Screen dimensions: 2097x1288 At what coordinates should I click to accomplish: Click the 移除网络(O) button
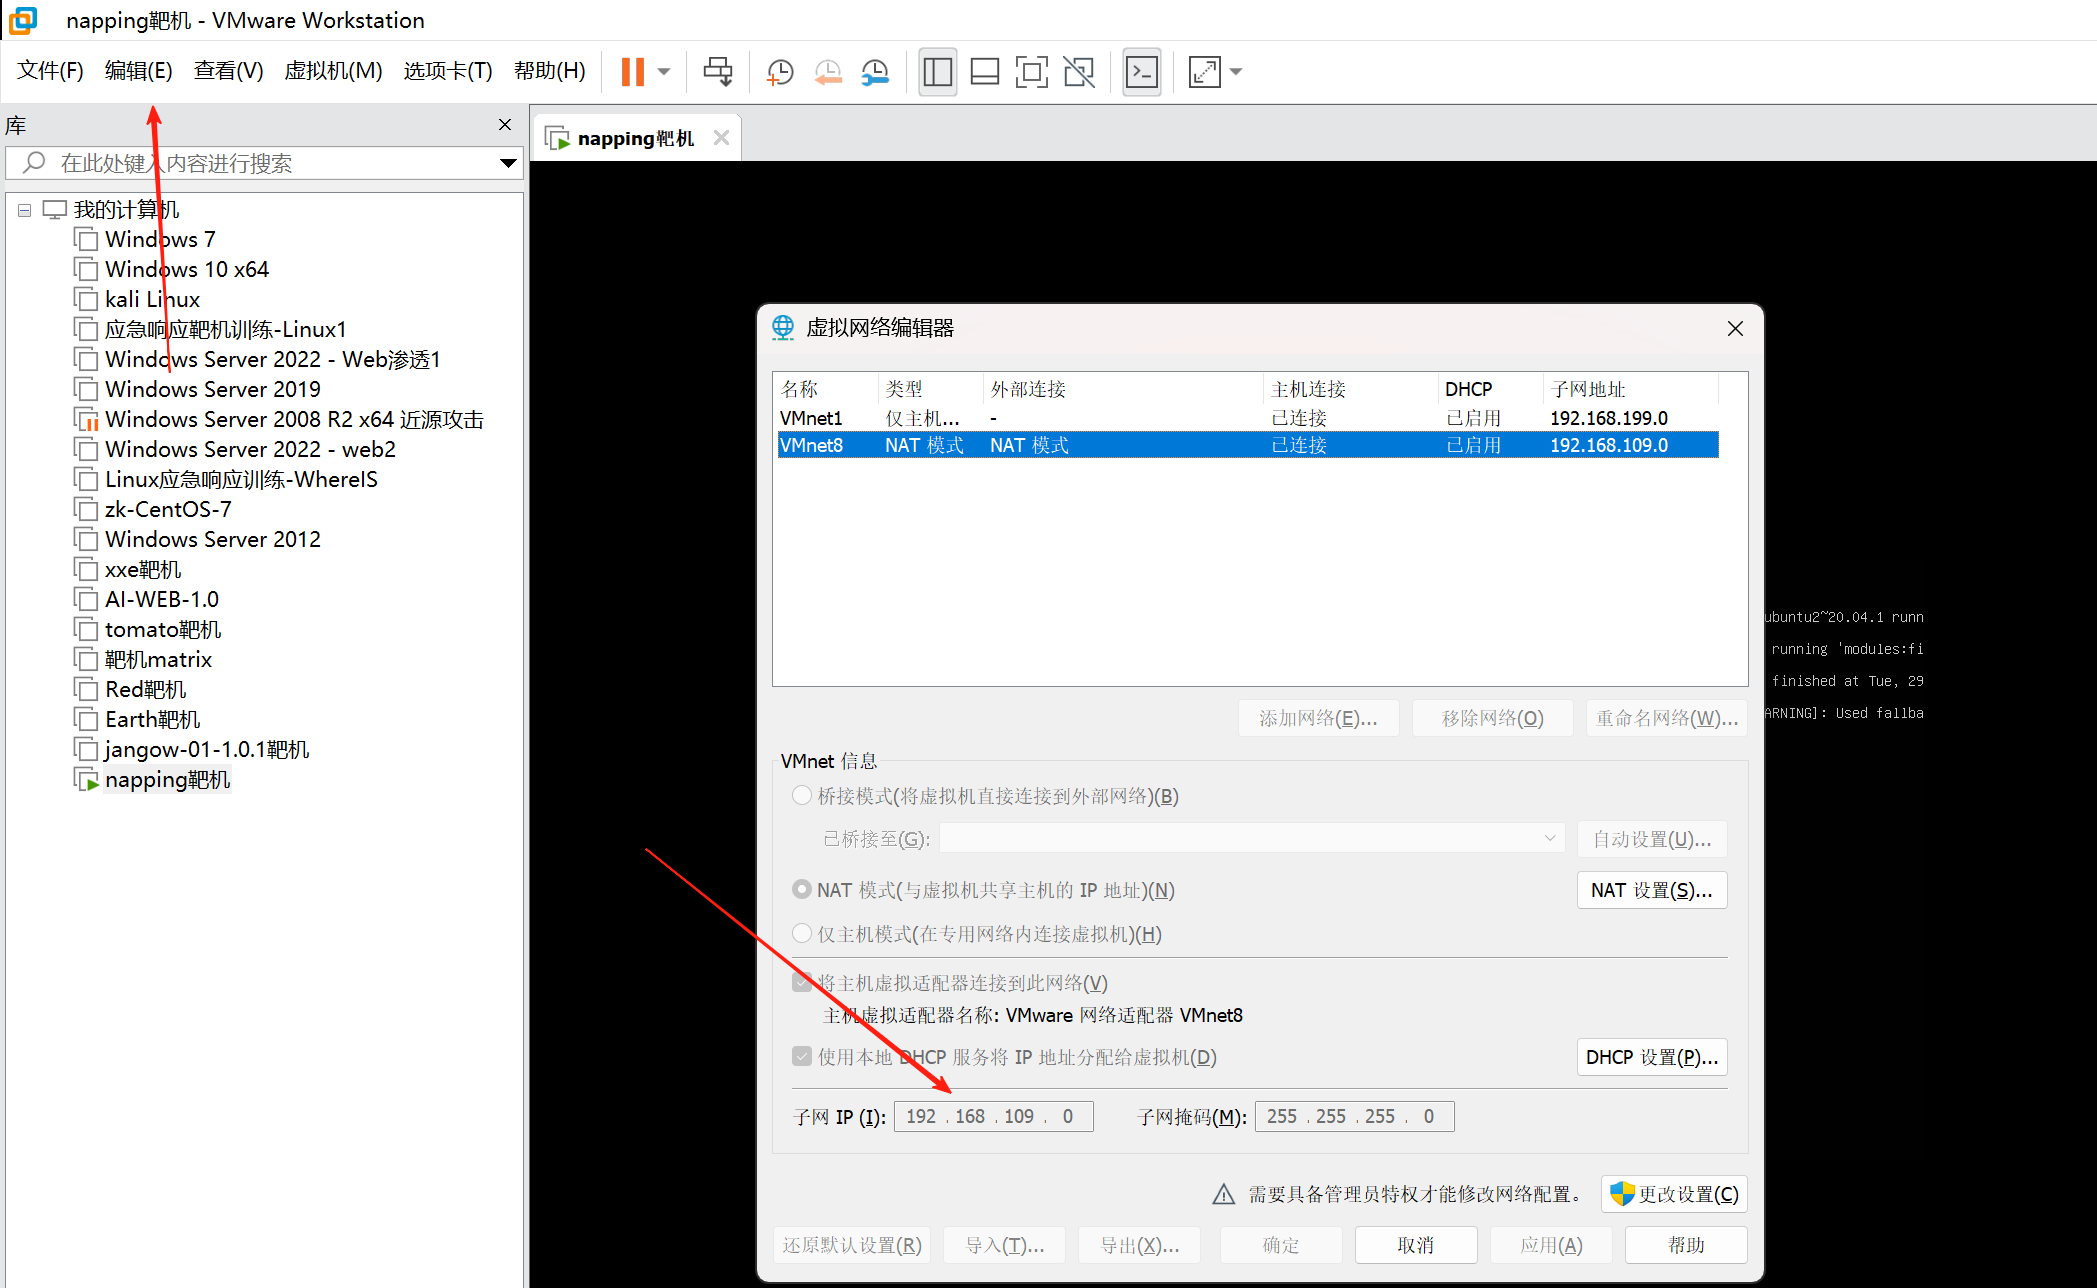tap(1492, 718)
